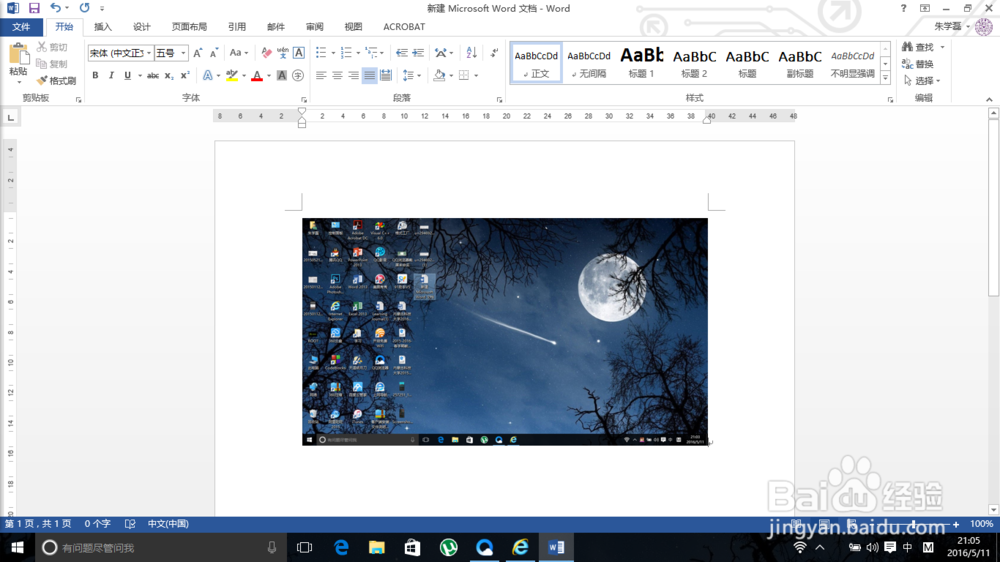Expand the styles gallery more arrow
The height and width of the screenshot is (562, 1000).
click(x=885, y=77)
